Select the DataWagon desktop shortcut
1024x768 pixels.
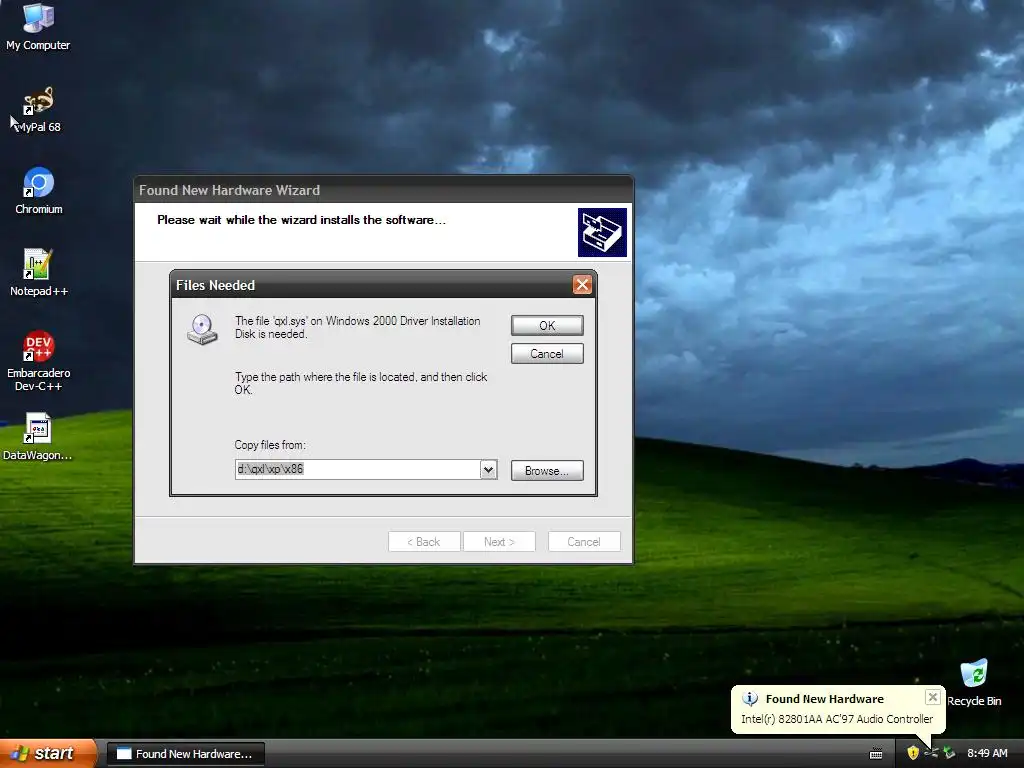point(37,436)
